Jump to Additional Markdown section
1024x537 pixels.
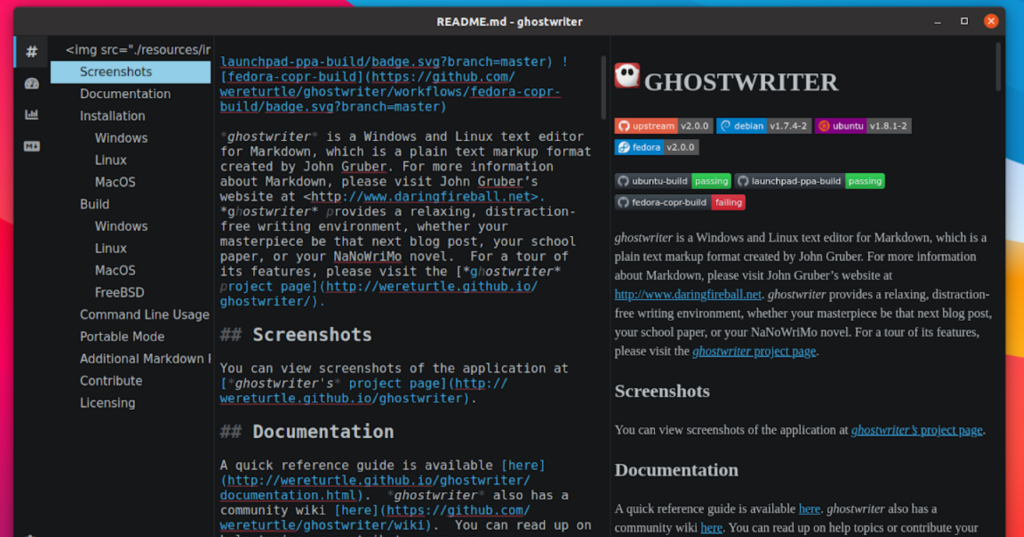pyautogui.click(x=145, y=359)
